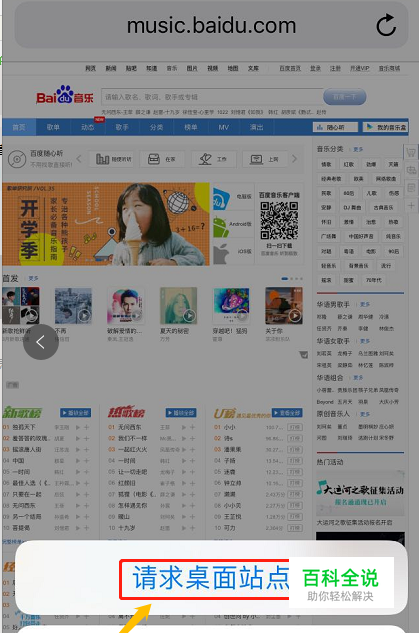Select the 古典音乐 category tag
419x633 pixels.
[x=383, y=208]
